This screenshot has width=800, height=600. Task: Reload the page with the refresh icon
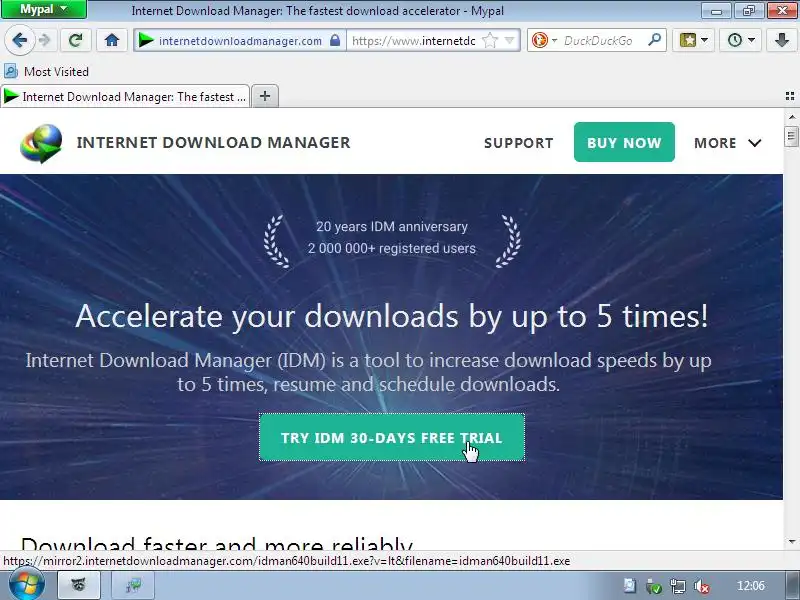[x=76, y=40]
